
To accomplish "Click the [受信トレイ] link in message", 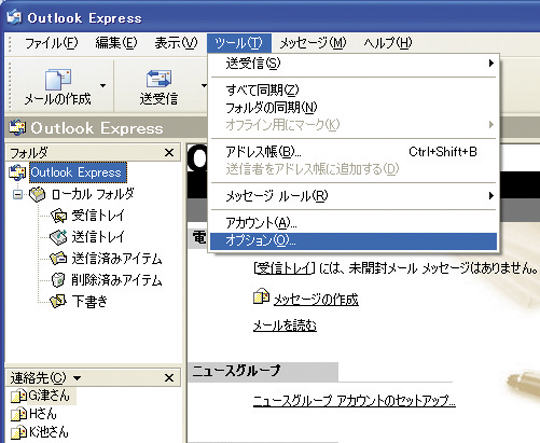I will point(284,268).
